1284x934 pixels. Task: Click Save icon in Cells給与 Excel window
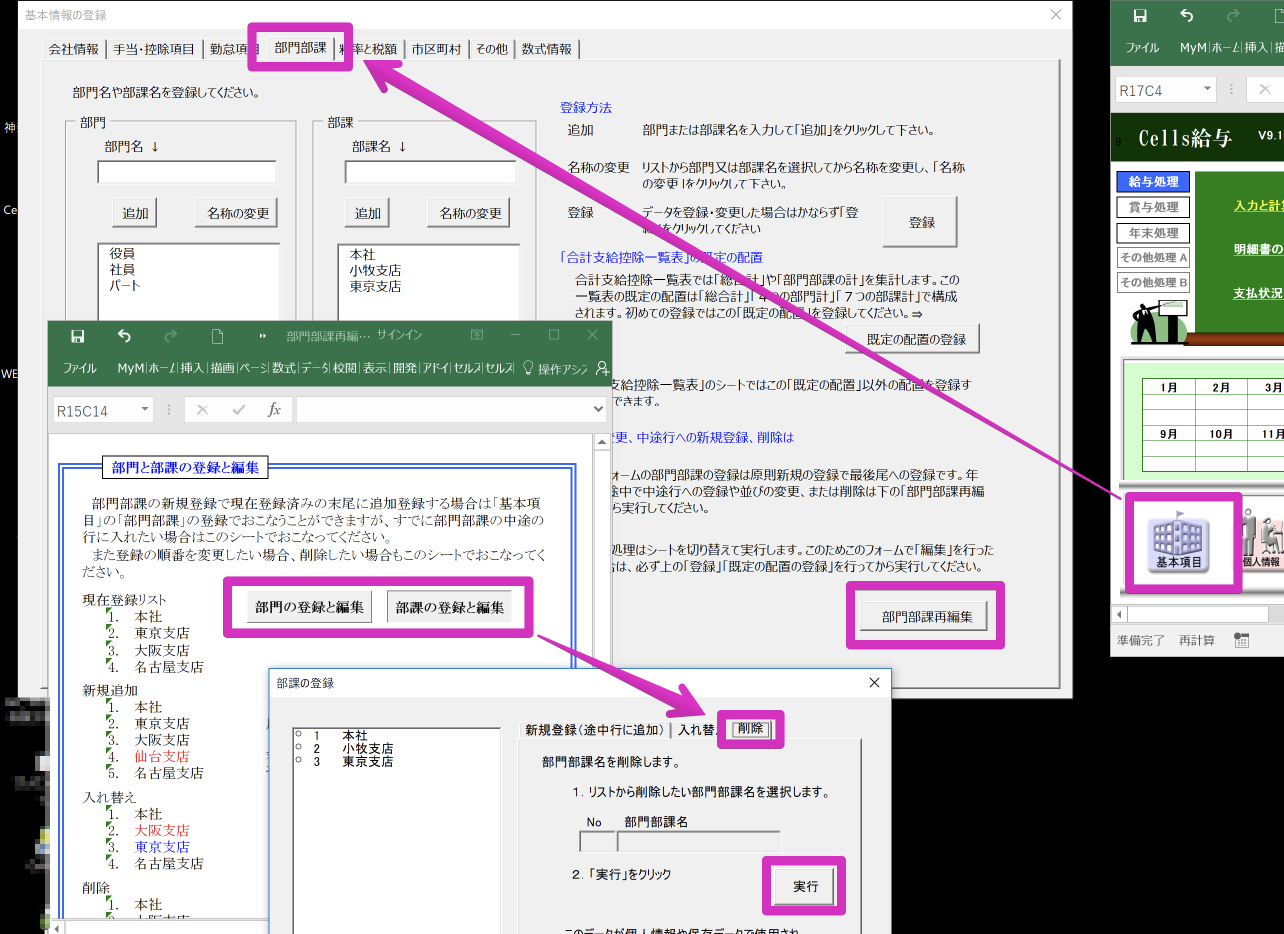point(1139,15)
